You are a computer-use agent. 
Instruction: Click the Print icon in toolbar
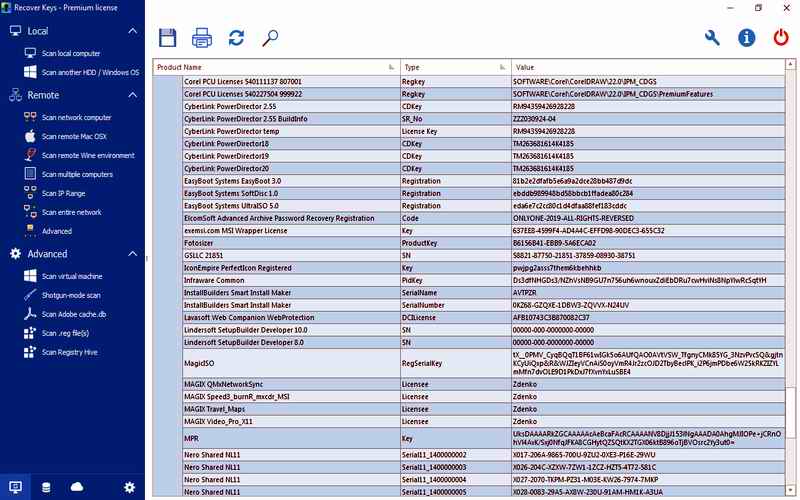point(202,38)
